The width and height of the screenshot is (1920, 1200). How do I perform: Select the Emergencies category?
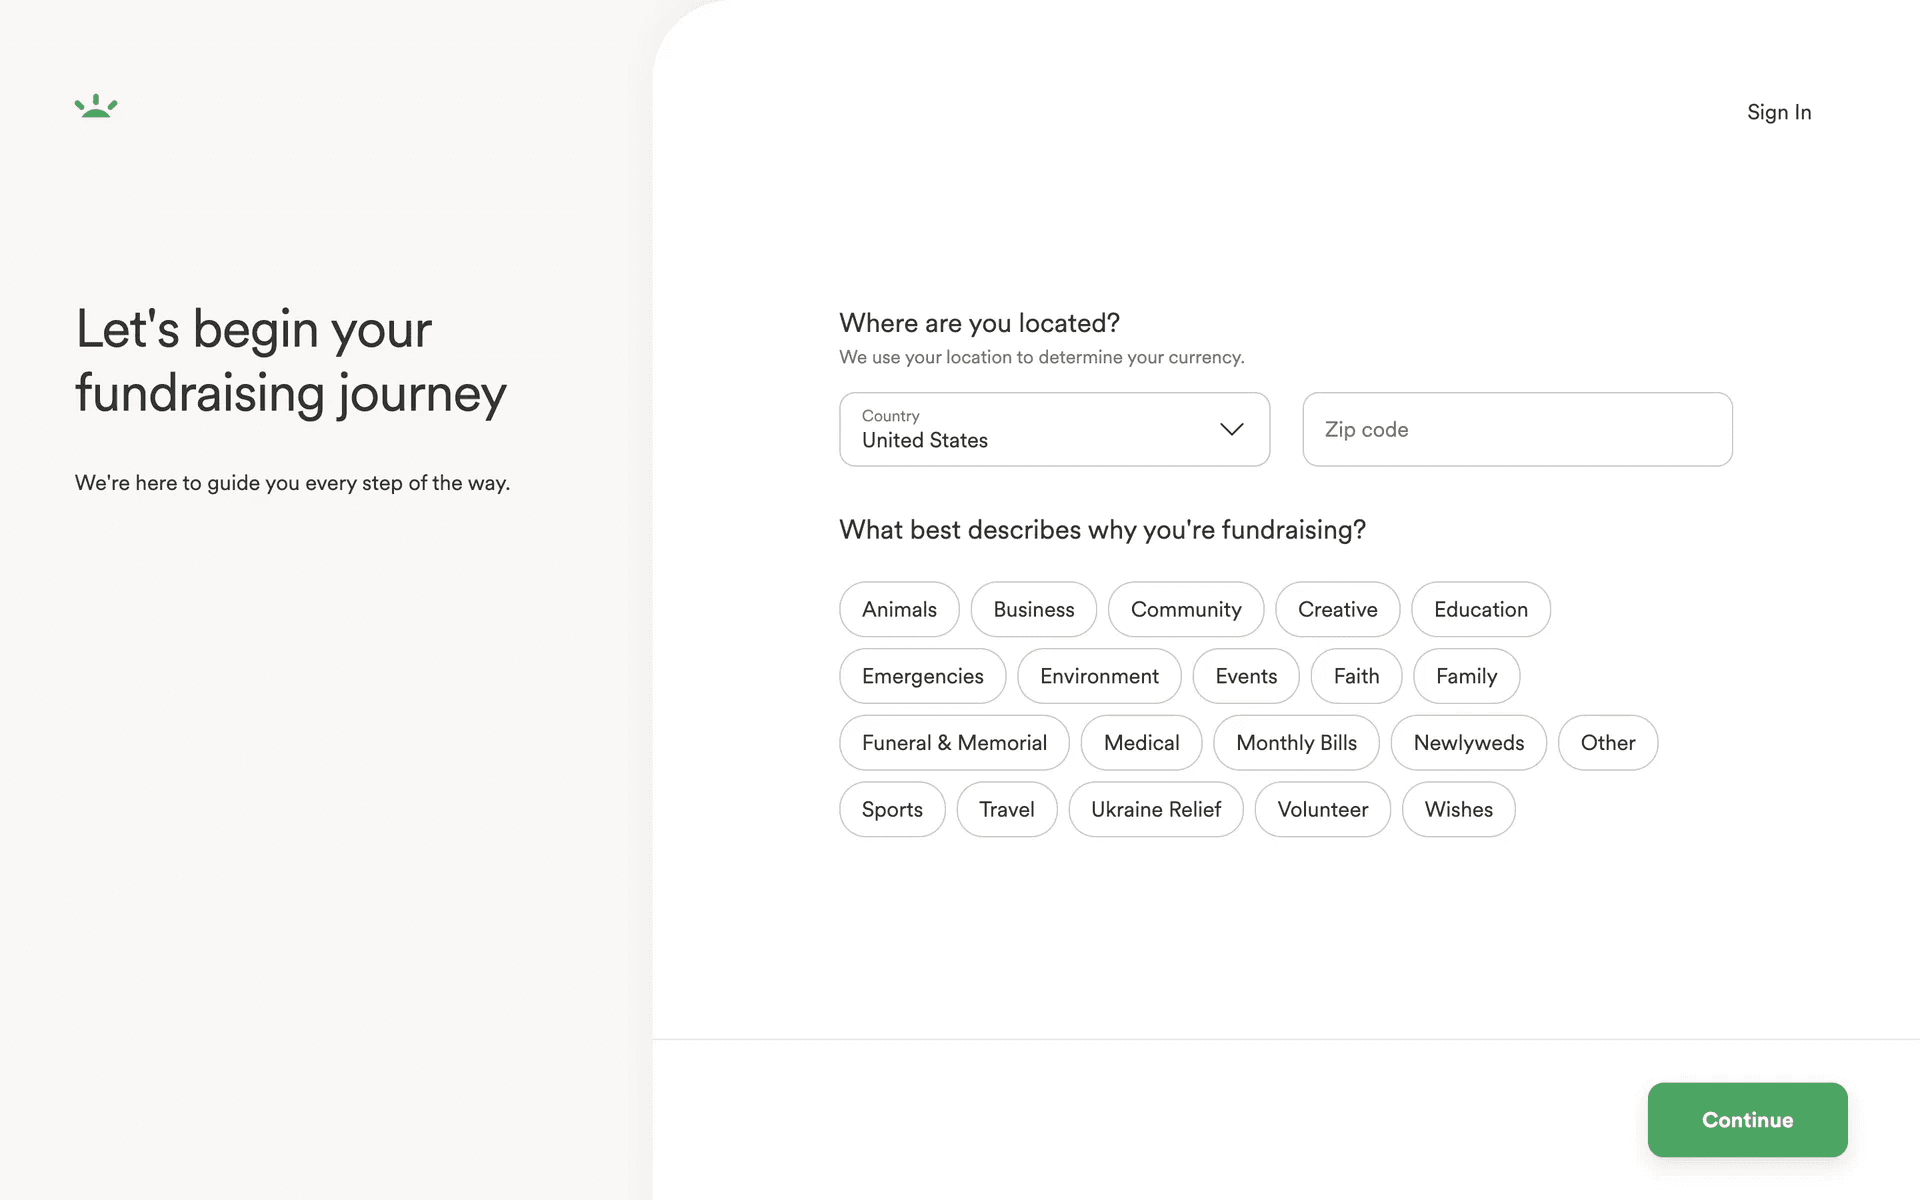(923, 676)
